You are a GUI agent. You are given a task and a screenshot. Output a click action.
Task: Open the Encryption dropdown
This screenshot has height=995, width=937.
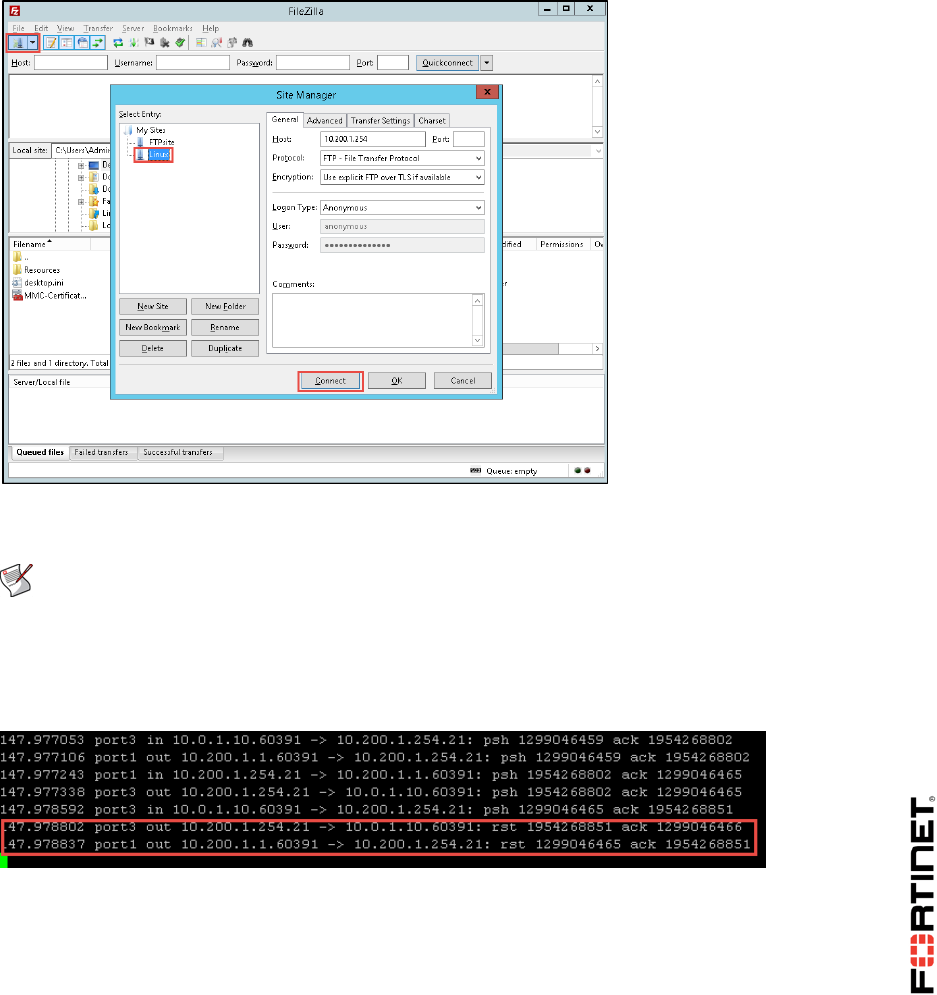pos(402,177)
